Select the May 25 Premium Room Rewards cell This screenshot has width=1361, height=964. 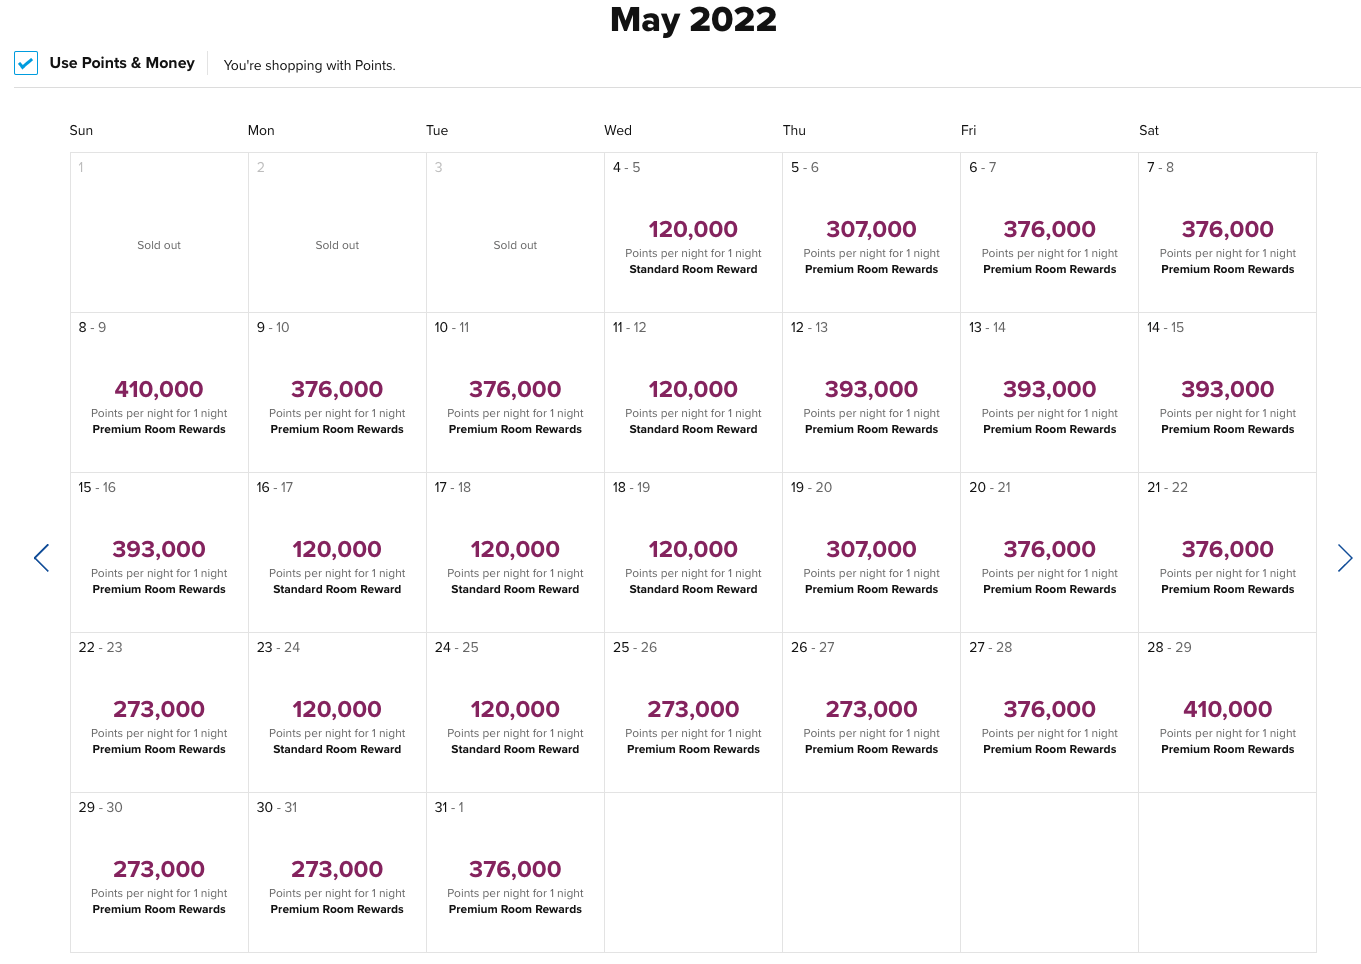pyautogui.click(x=692, y=712)
